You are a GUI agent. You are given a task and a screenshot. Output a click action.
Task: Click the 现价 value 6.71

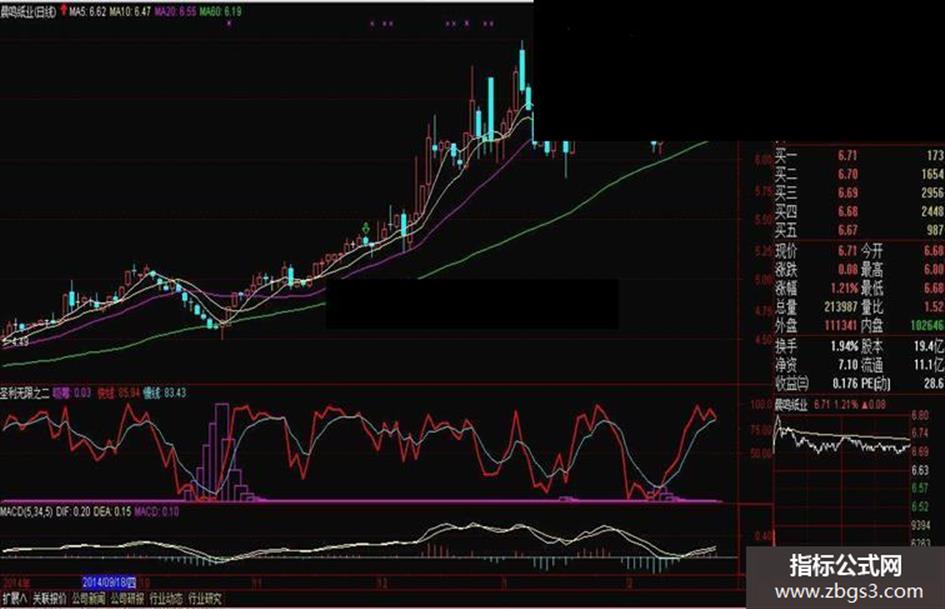[x=847, y=250]
